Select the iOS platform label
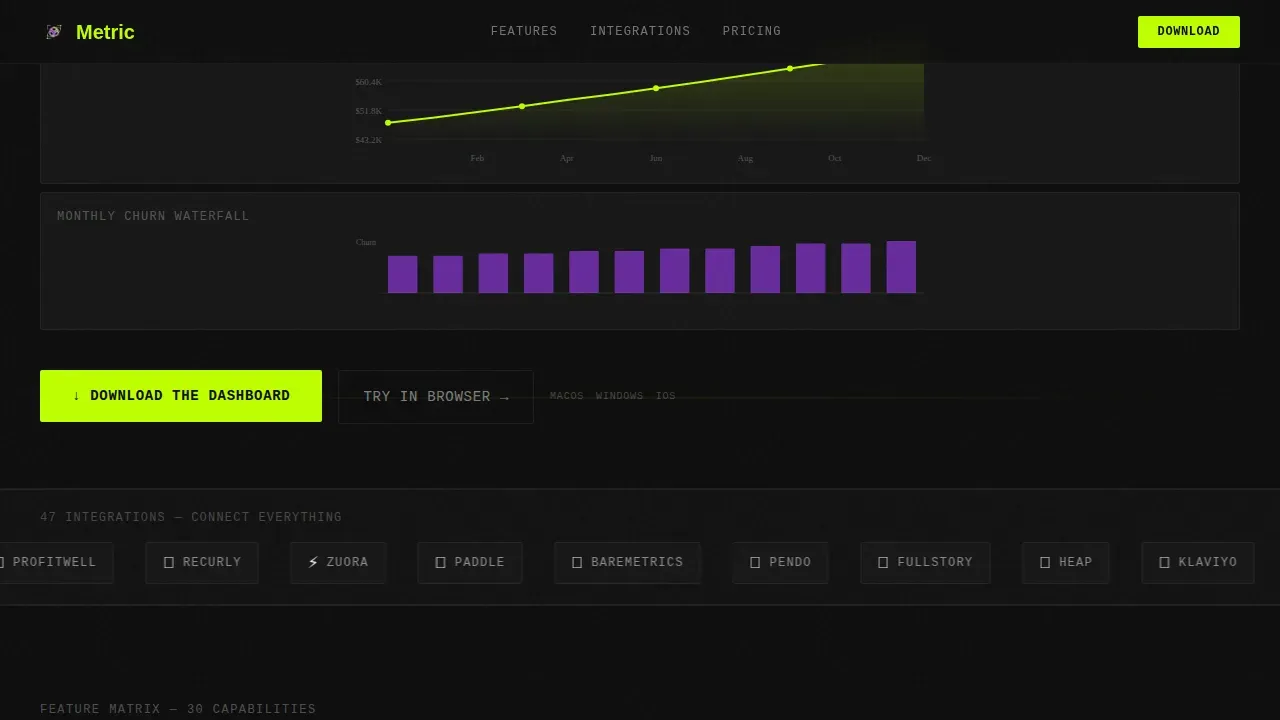The image size is (1280, 720). point(665,396)
